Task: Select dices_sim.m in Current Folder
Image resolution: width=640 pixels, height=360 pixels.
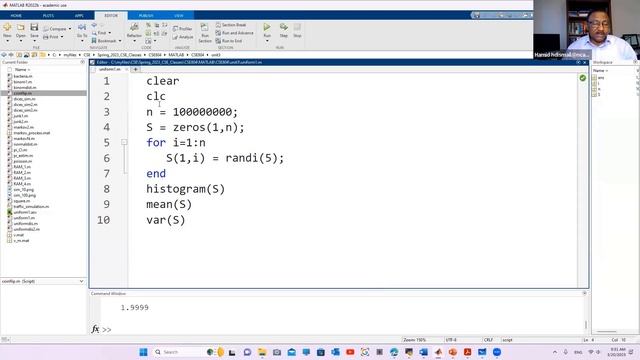Action: click(x=24, y=99)
